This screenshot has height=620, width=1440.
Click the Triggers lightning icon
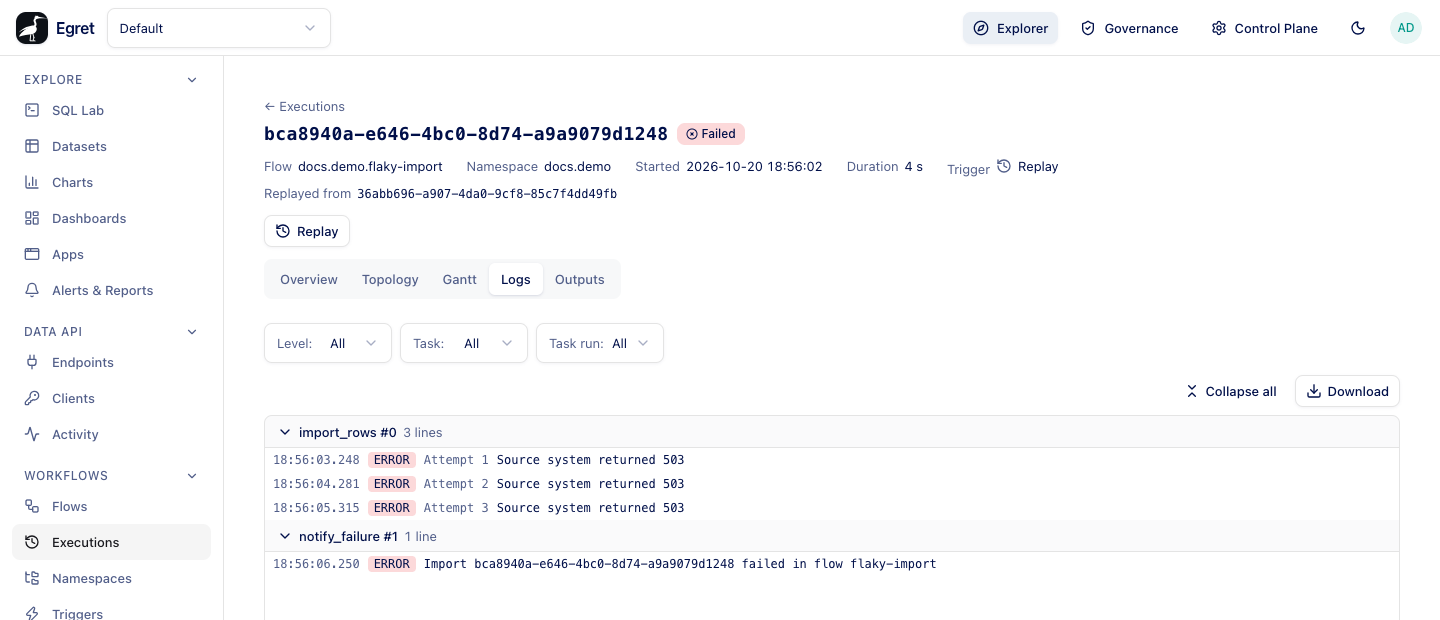(x=32, y=613)
